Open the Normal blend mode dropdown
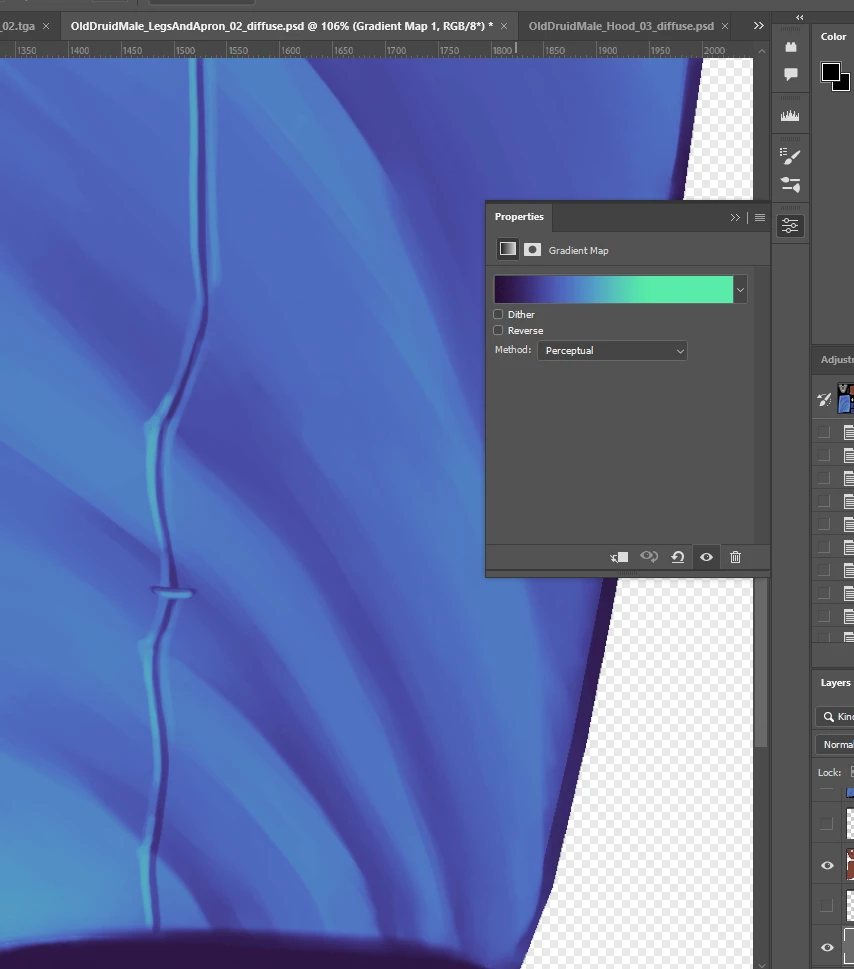 tap(835, 745)
